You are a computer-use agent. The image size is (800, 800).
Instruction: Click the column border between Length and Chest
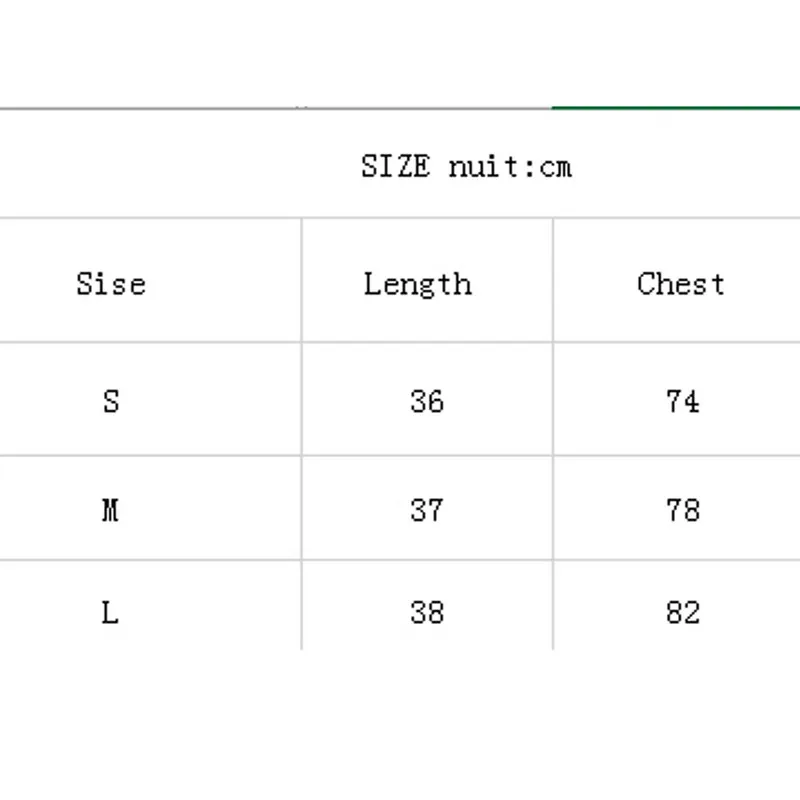553,434
